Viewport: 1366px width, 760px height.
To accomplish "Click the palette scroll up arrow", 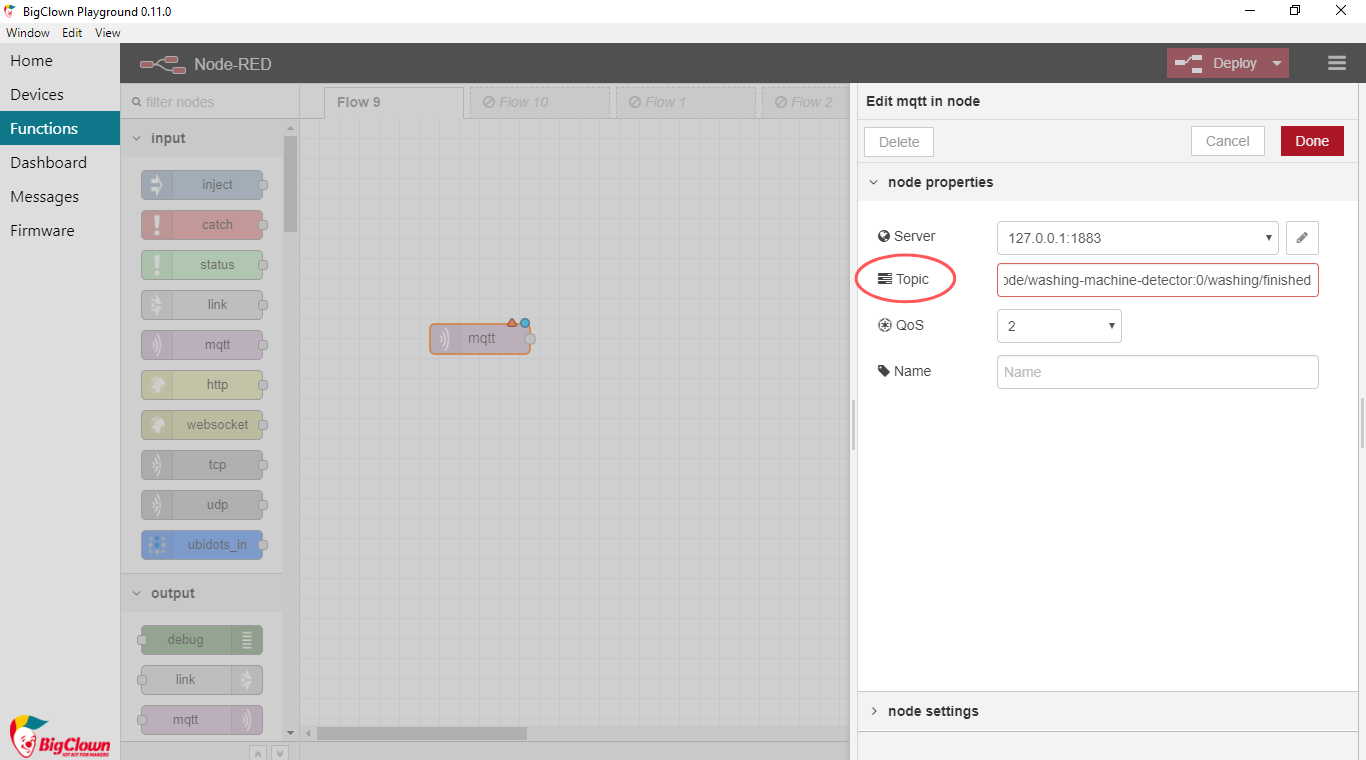I will [x=291, y=128].
